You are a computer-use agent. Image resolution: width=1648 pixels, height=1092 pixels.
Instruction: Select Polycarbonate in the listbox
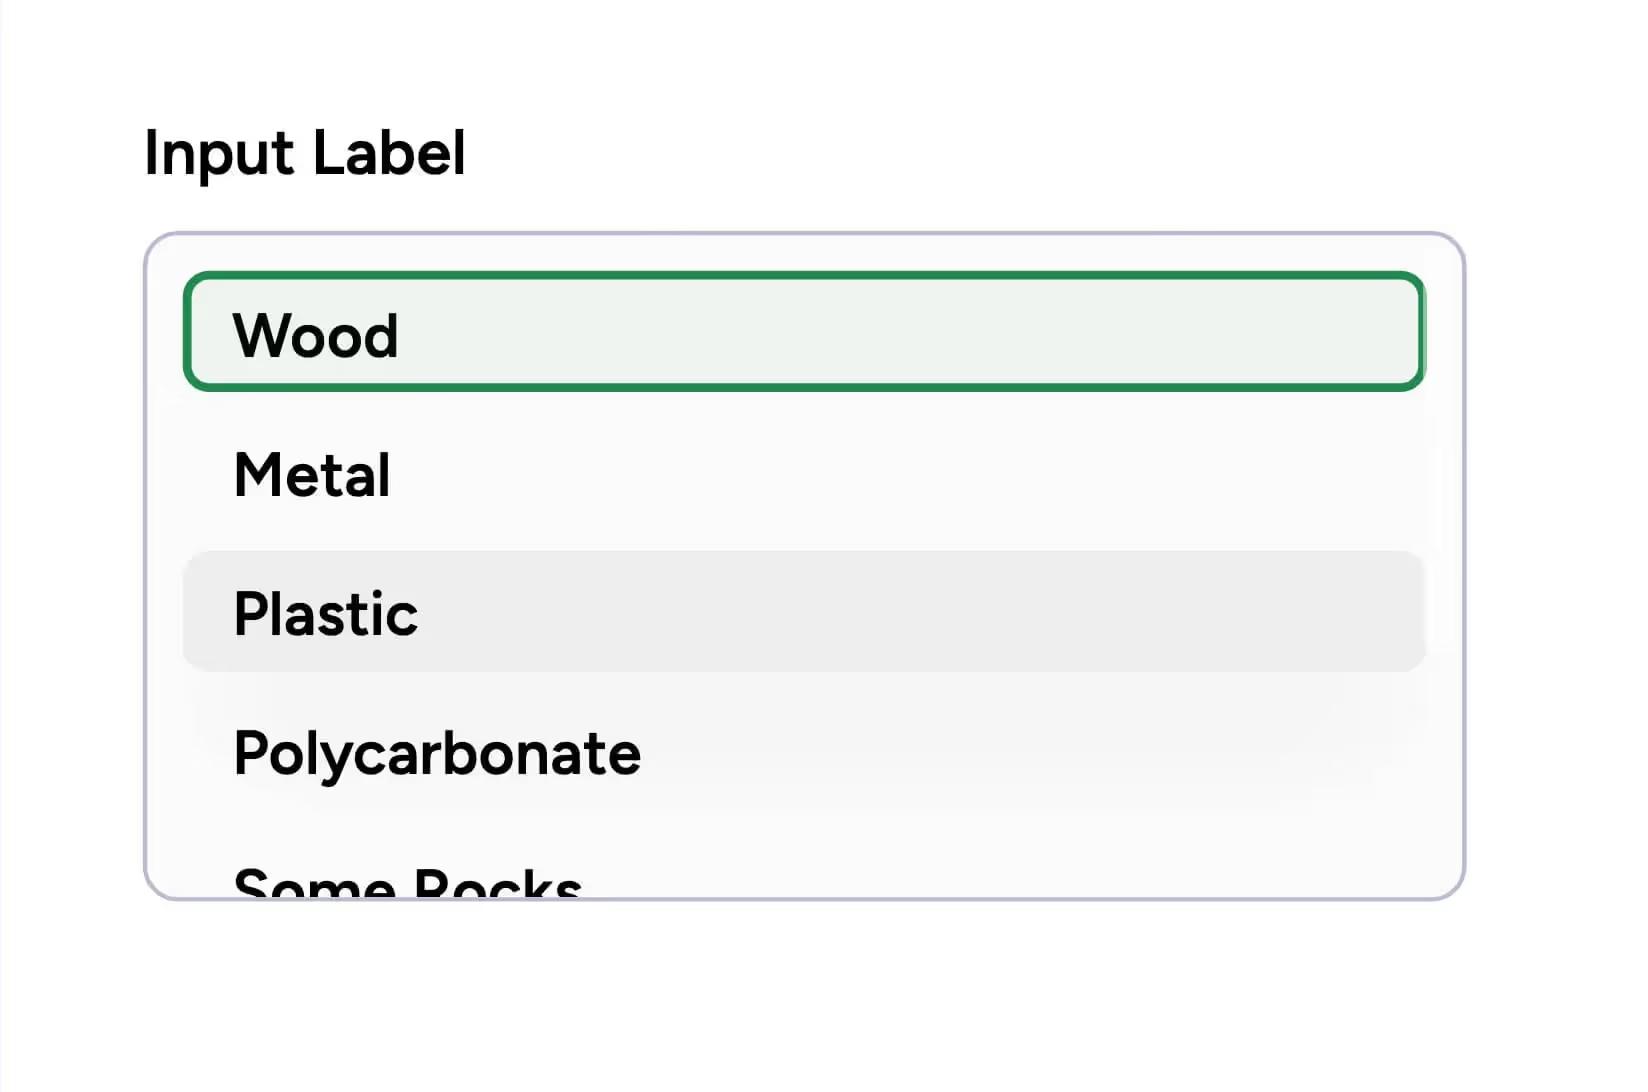(803, 752)
